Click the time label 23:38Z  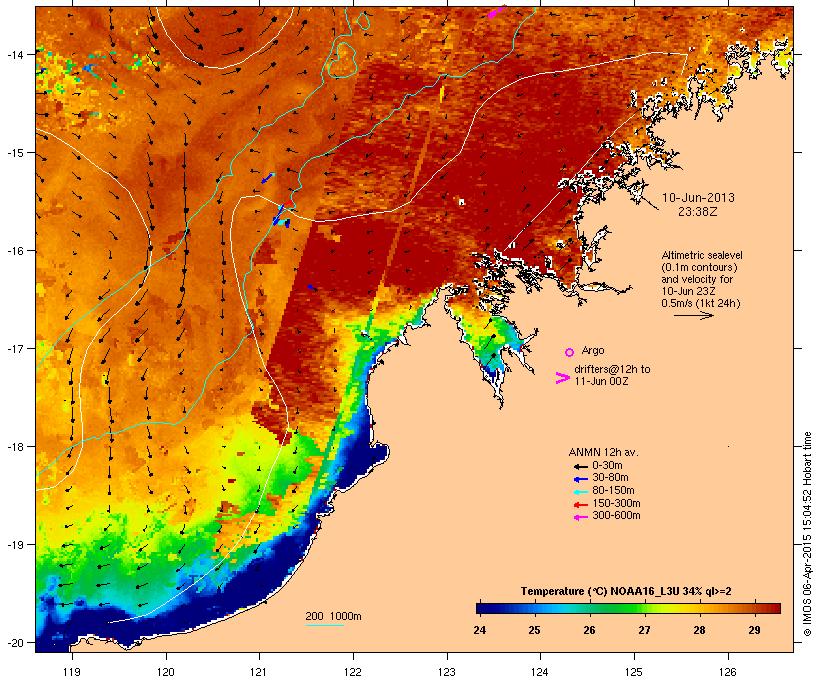tap(698, 212)
